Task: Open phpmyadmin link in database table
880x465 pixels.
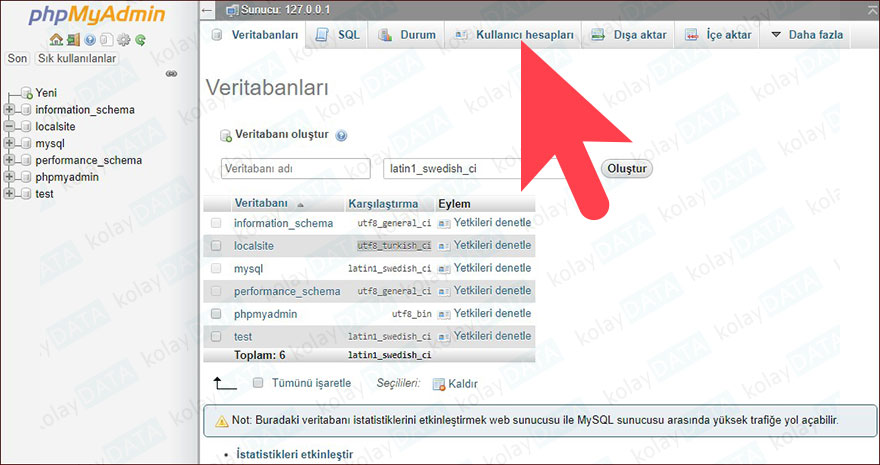Action: pyautogui.click(x=265, y=314)
